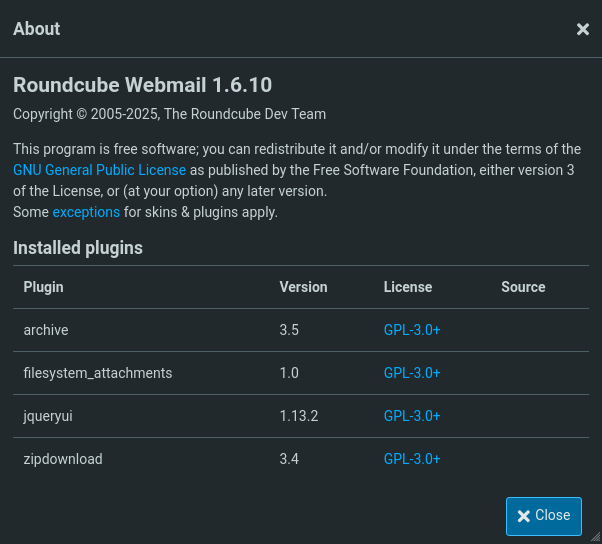Screen dimensions: 602x544
Task: Select the zipdownload plugin name
Action: pyautogui.click(x=63, y=459)
